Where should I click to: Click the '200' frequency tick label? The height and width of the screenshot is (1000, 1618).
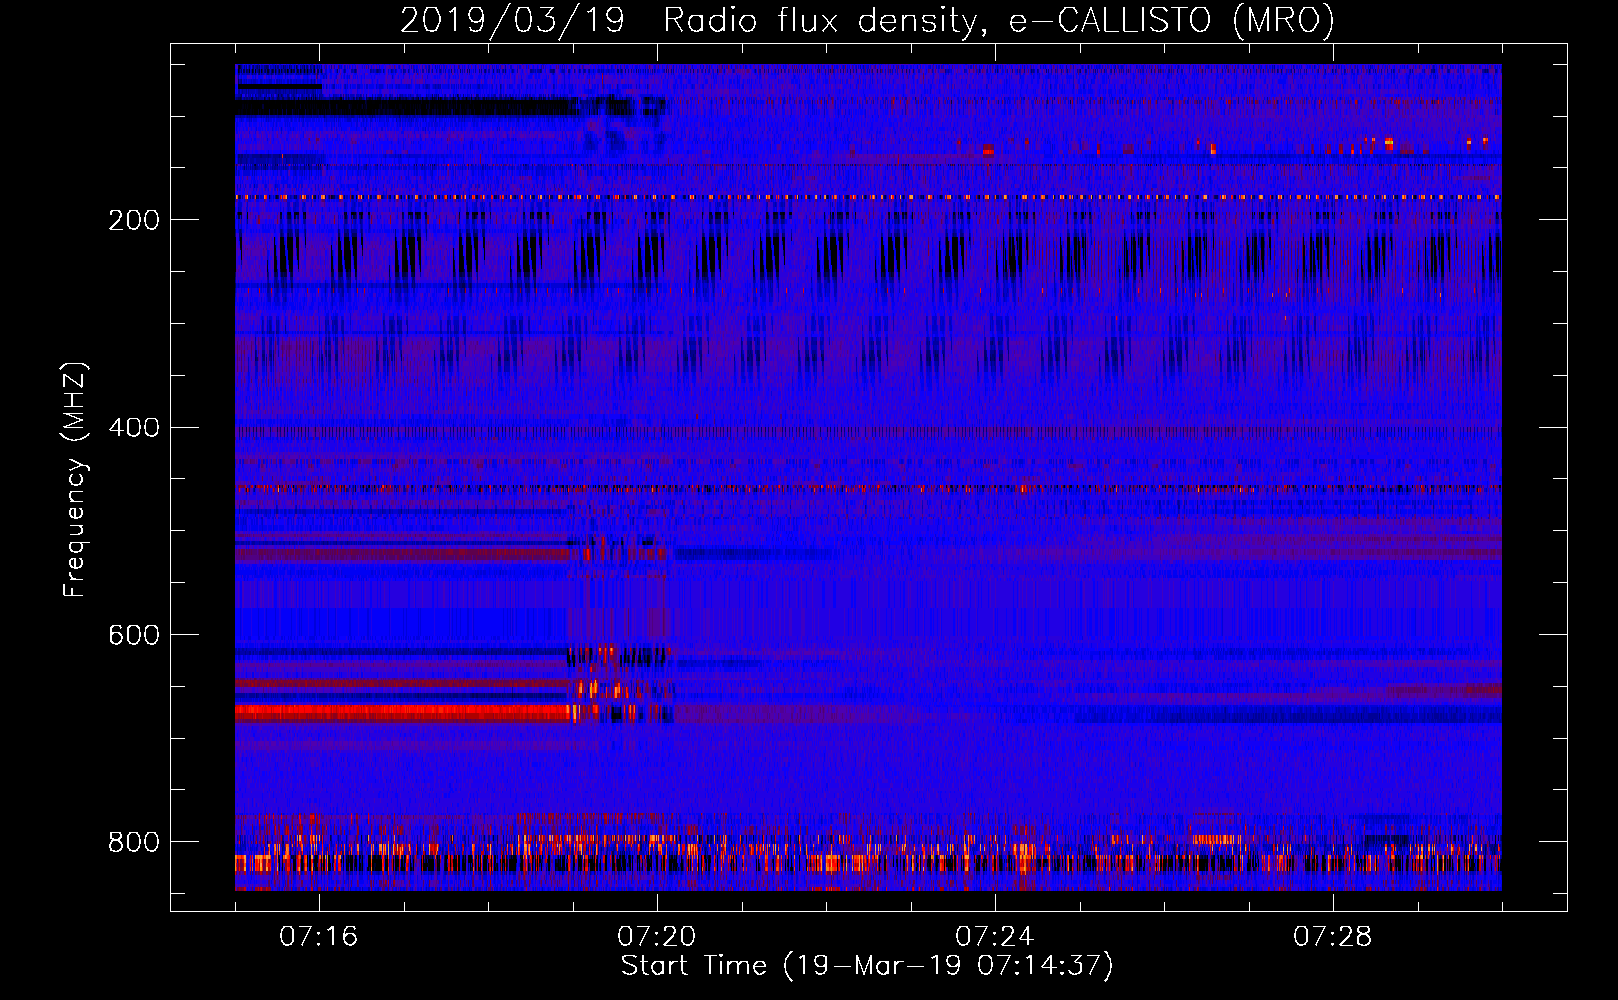pos(134,220)
